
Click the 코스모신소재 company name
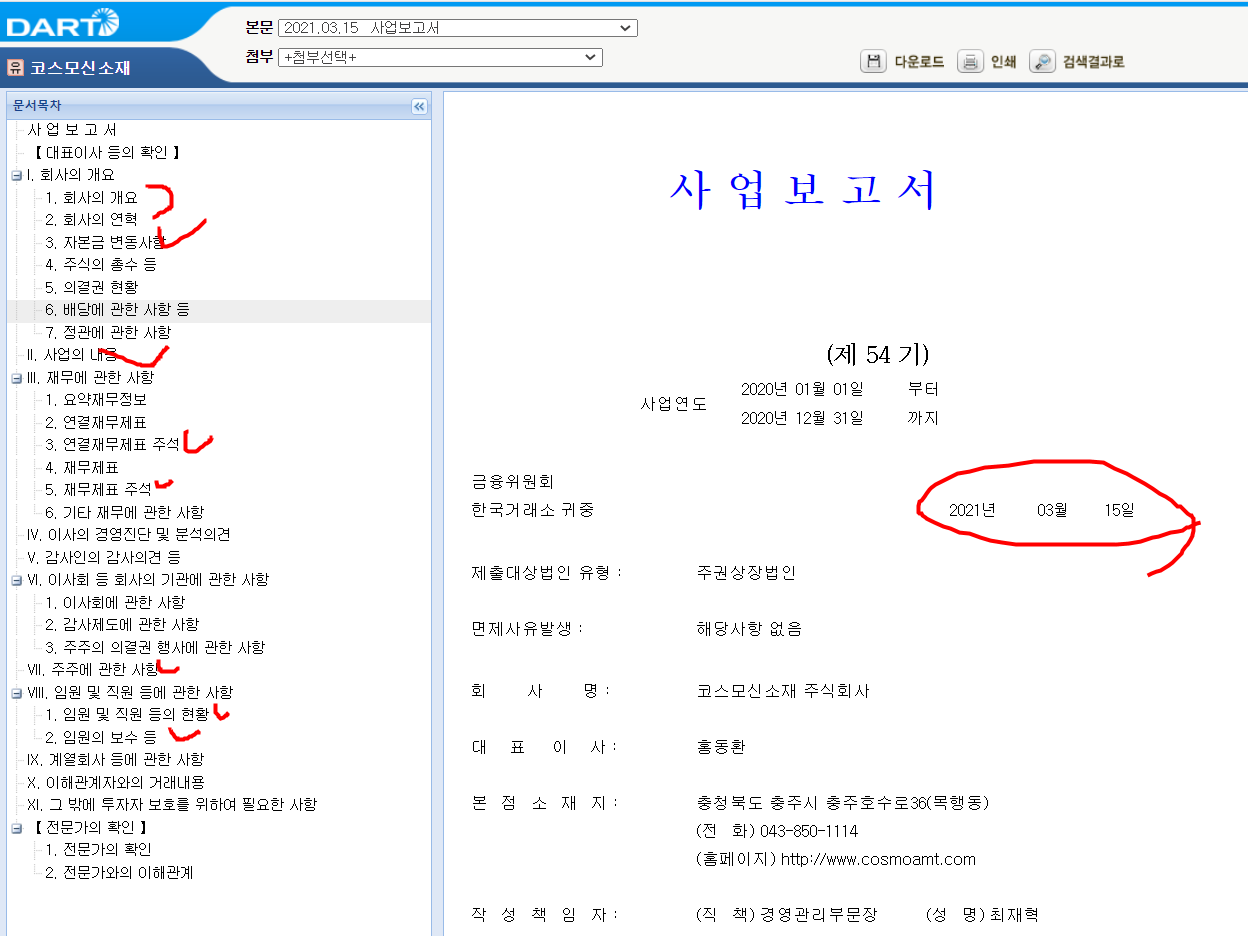click(x=80, y=69)
